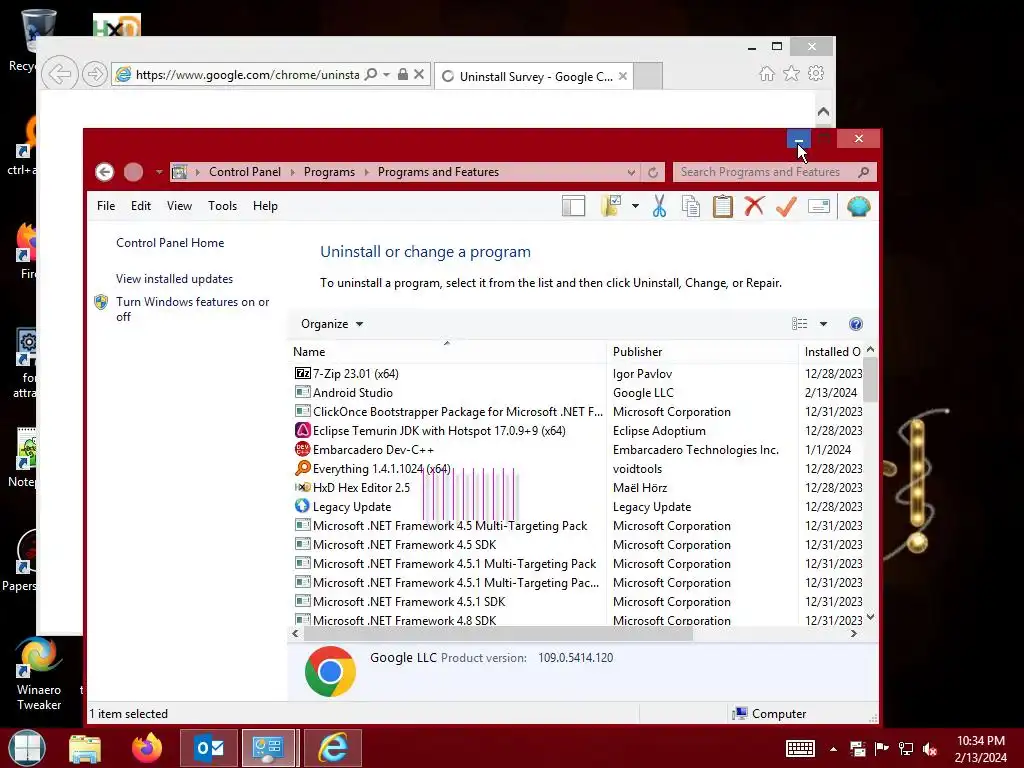The height and width of the screenshot is (768, 1024).
Task: Sort by Name column header
Action: click(447, 352)
